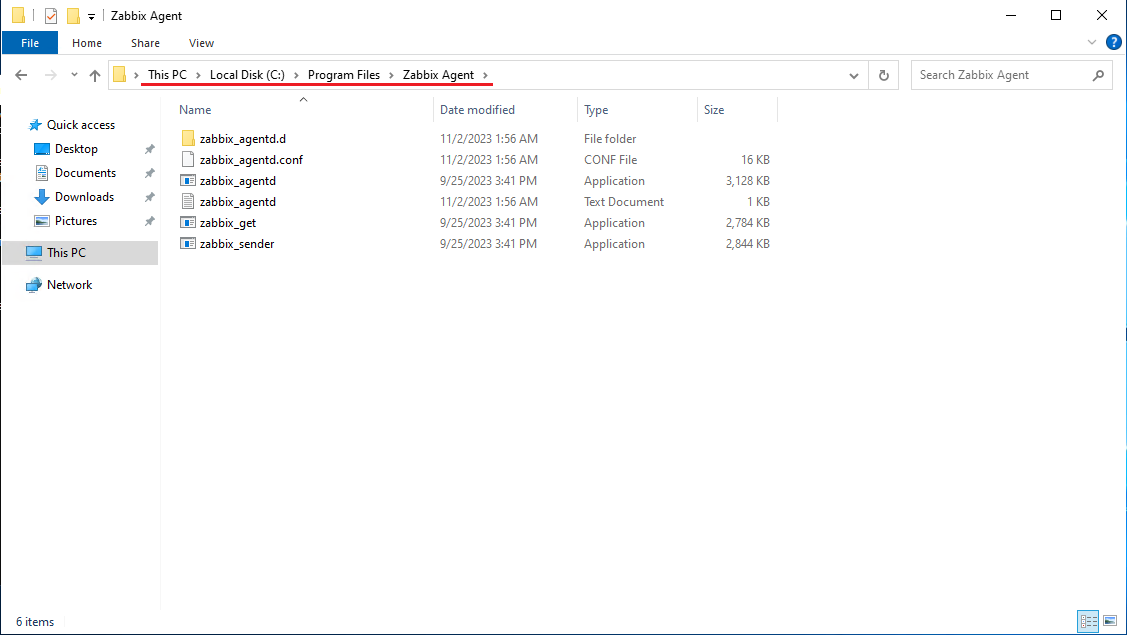Open the File menu tab

coord(30,43)
